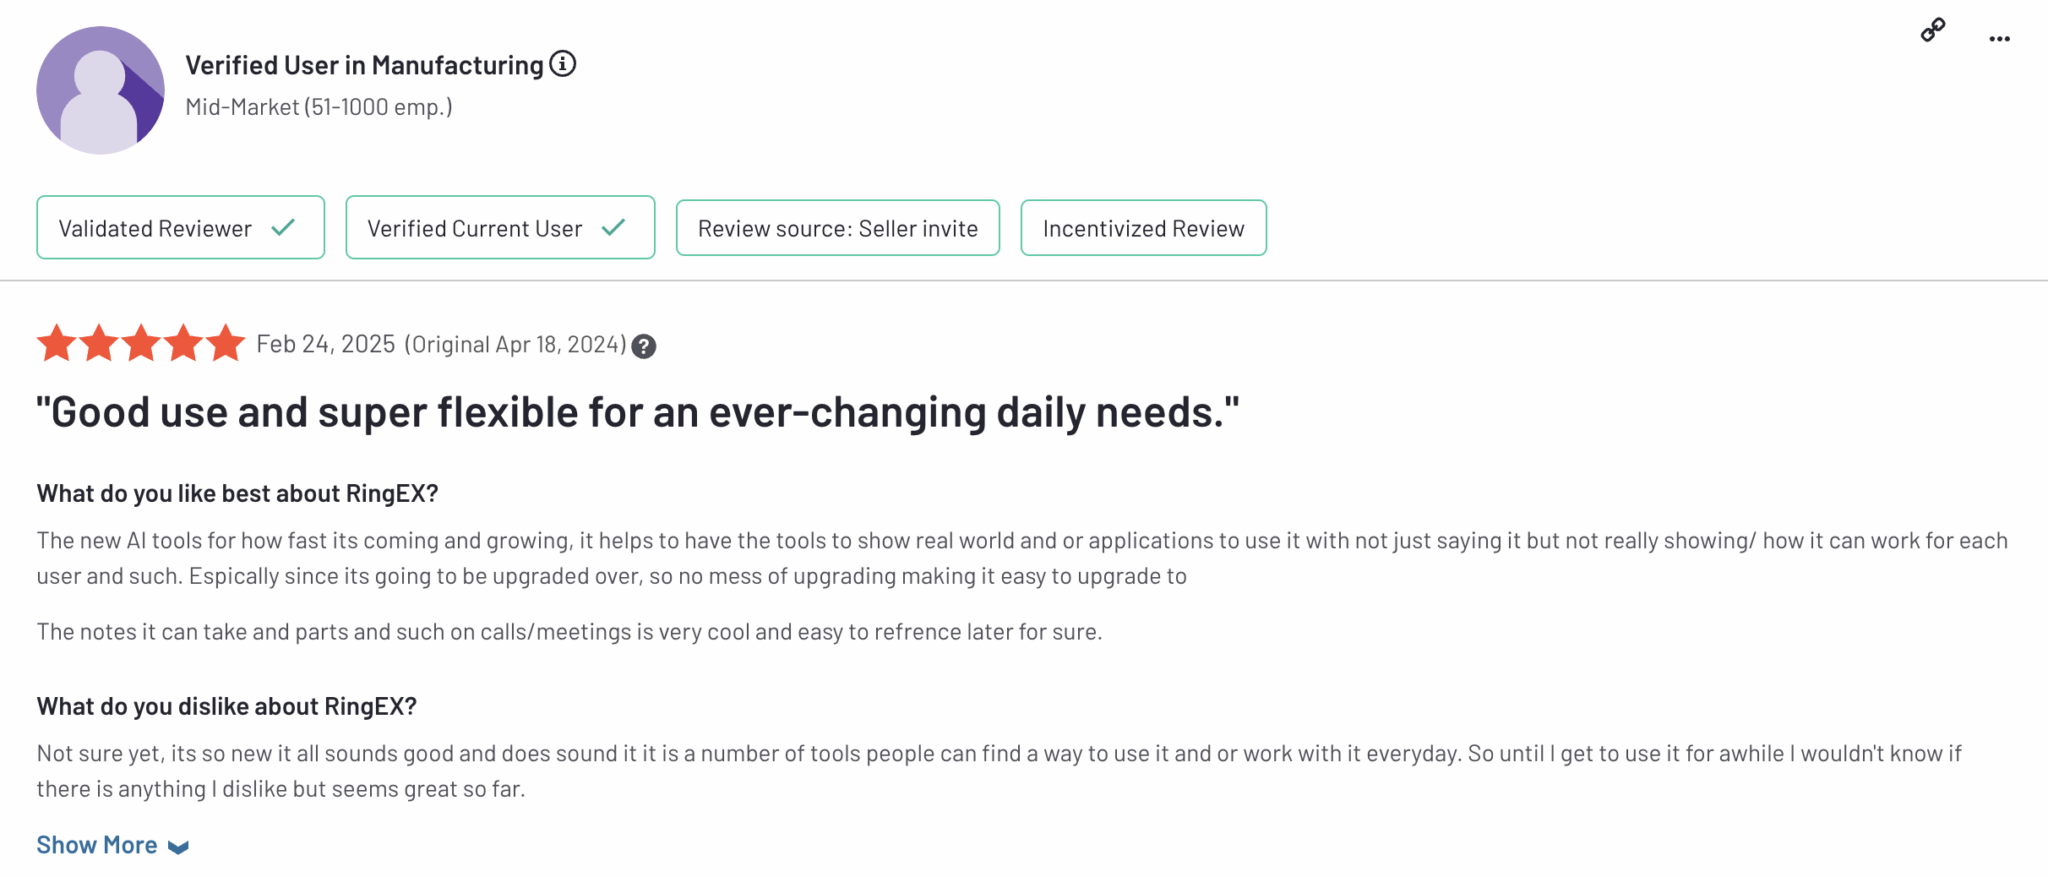2048x877 pixels.
Task: Expand the review with Show More
Action: [x=97, y=845]
